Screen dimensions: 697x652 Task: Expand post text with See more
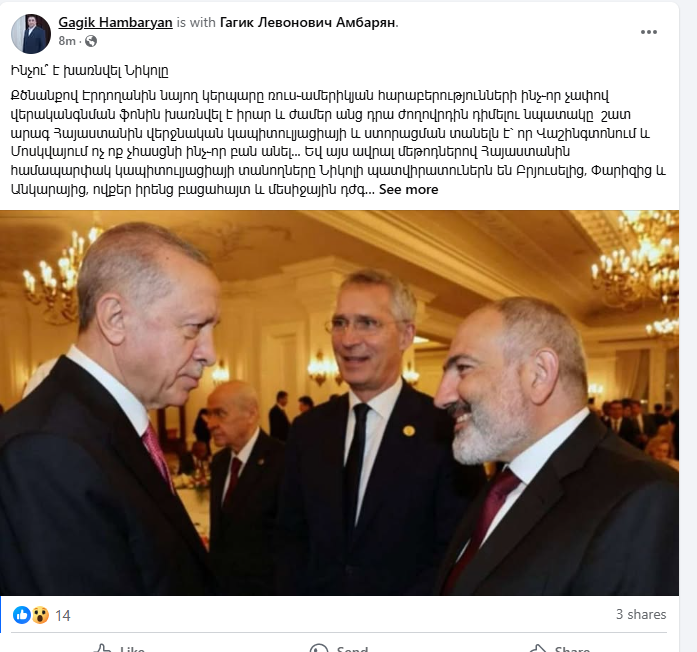pyautogui.click(x=408, y=189)
